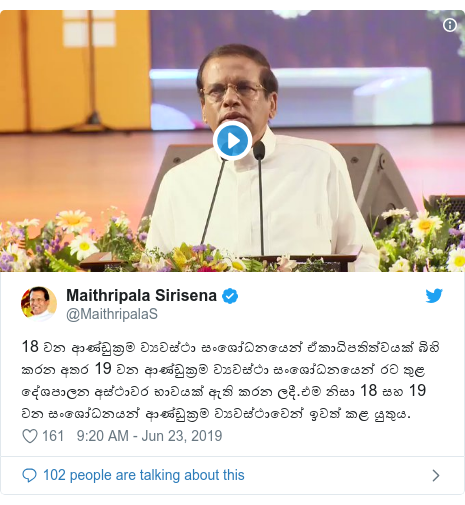The width and height of the screenshot is (465, 505).
Task: Click the video thumbnail of the speaker
Action: (x=232, y=141)
